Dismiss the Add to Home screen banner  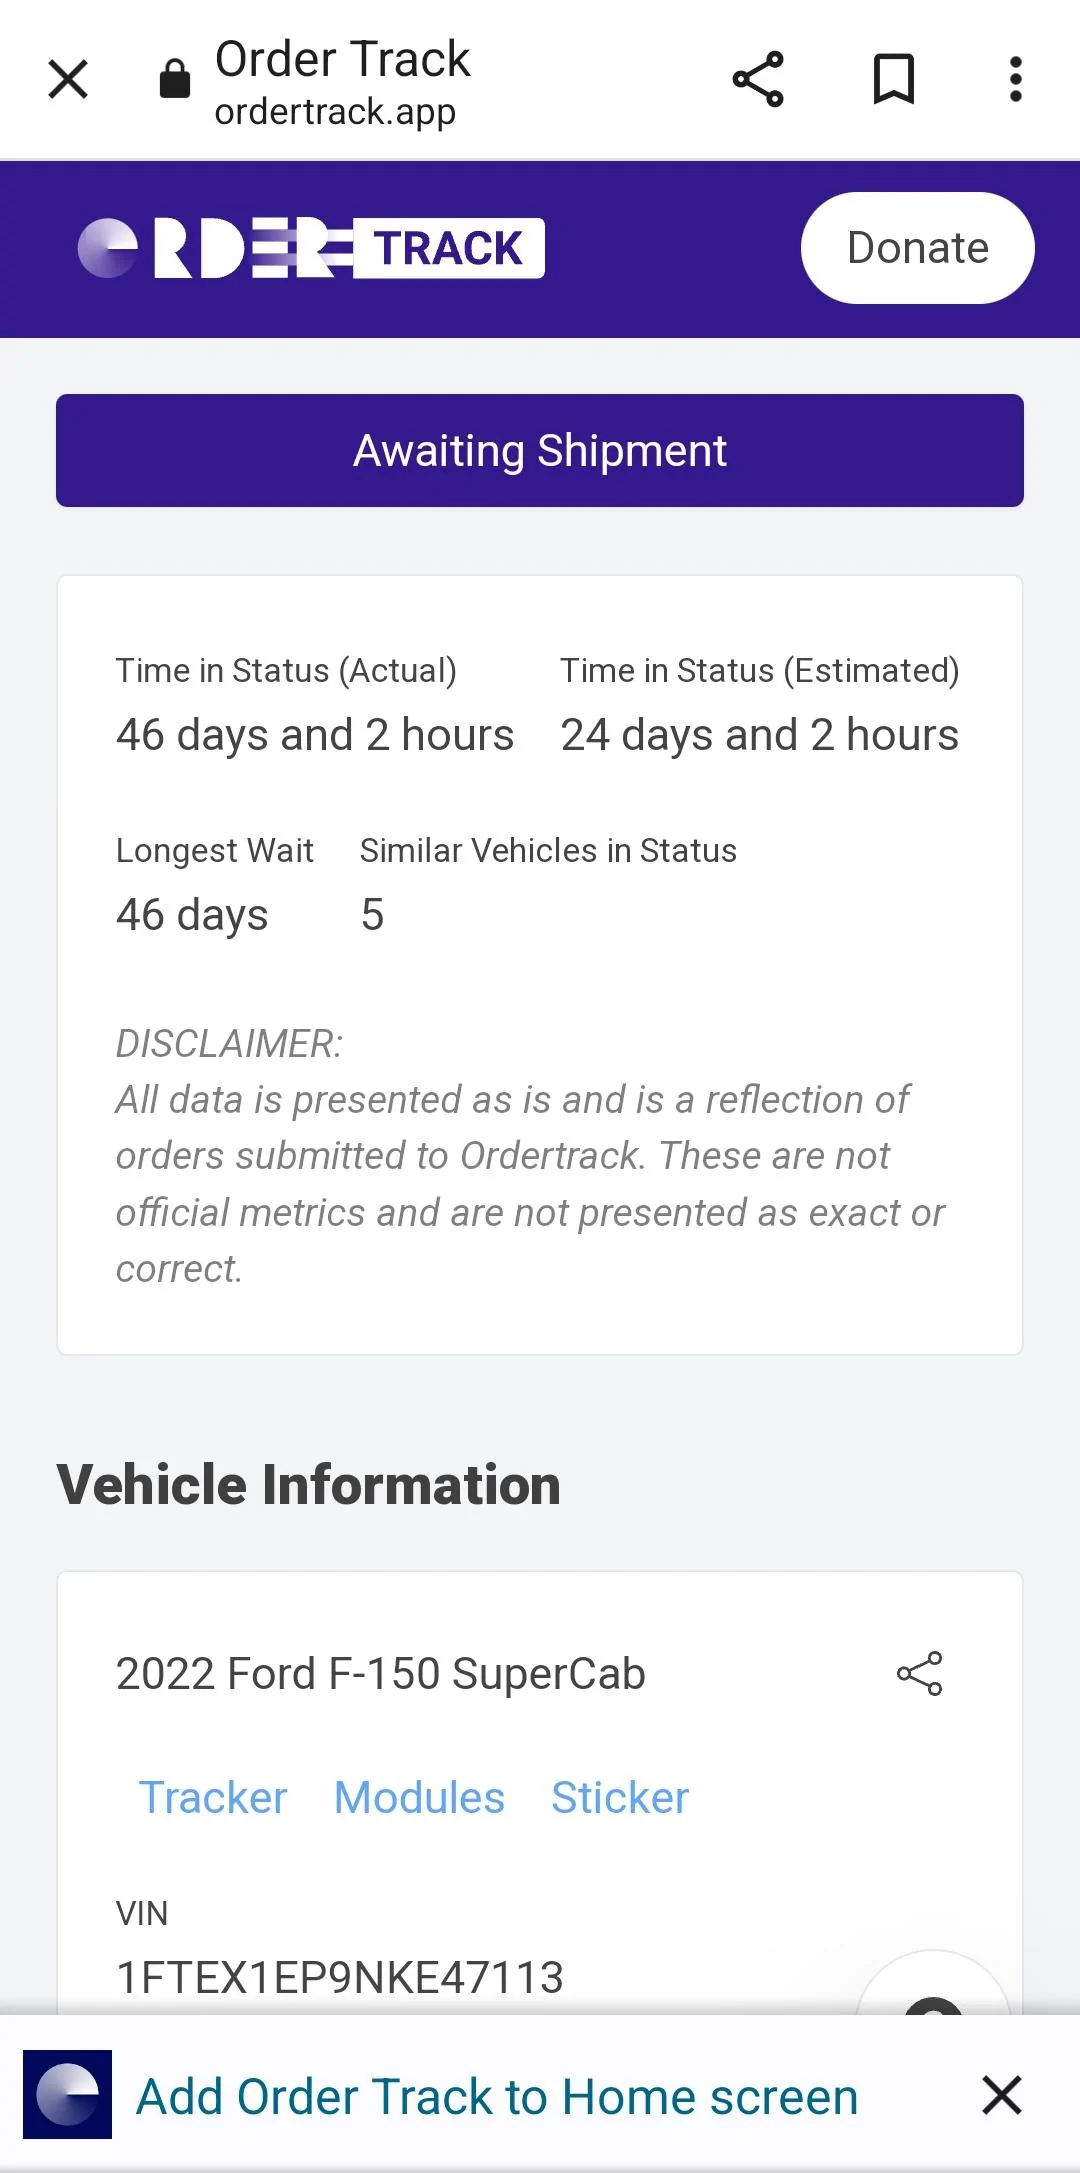[x=1001, y=2095]
